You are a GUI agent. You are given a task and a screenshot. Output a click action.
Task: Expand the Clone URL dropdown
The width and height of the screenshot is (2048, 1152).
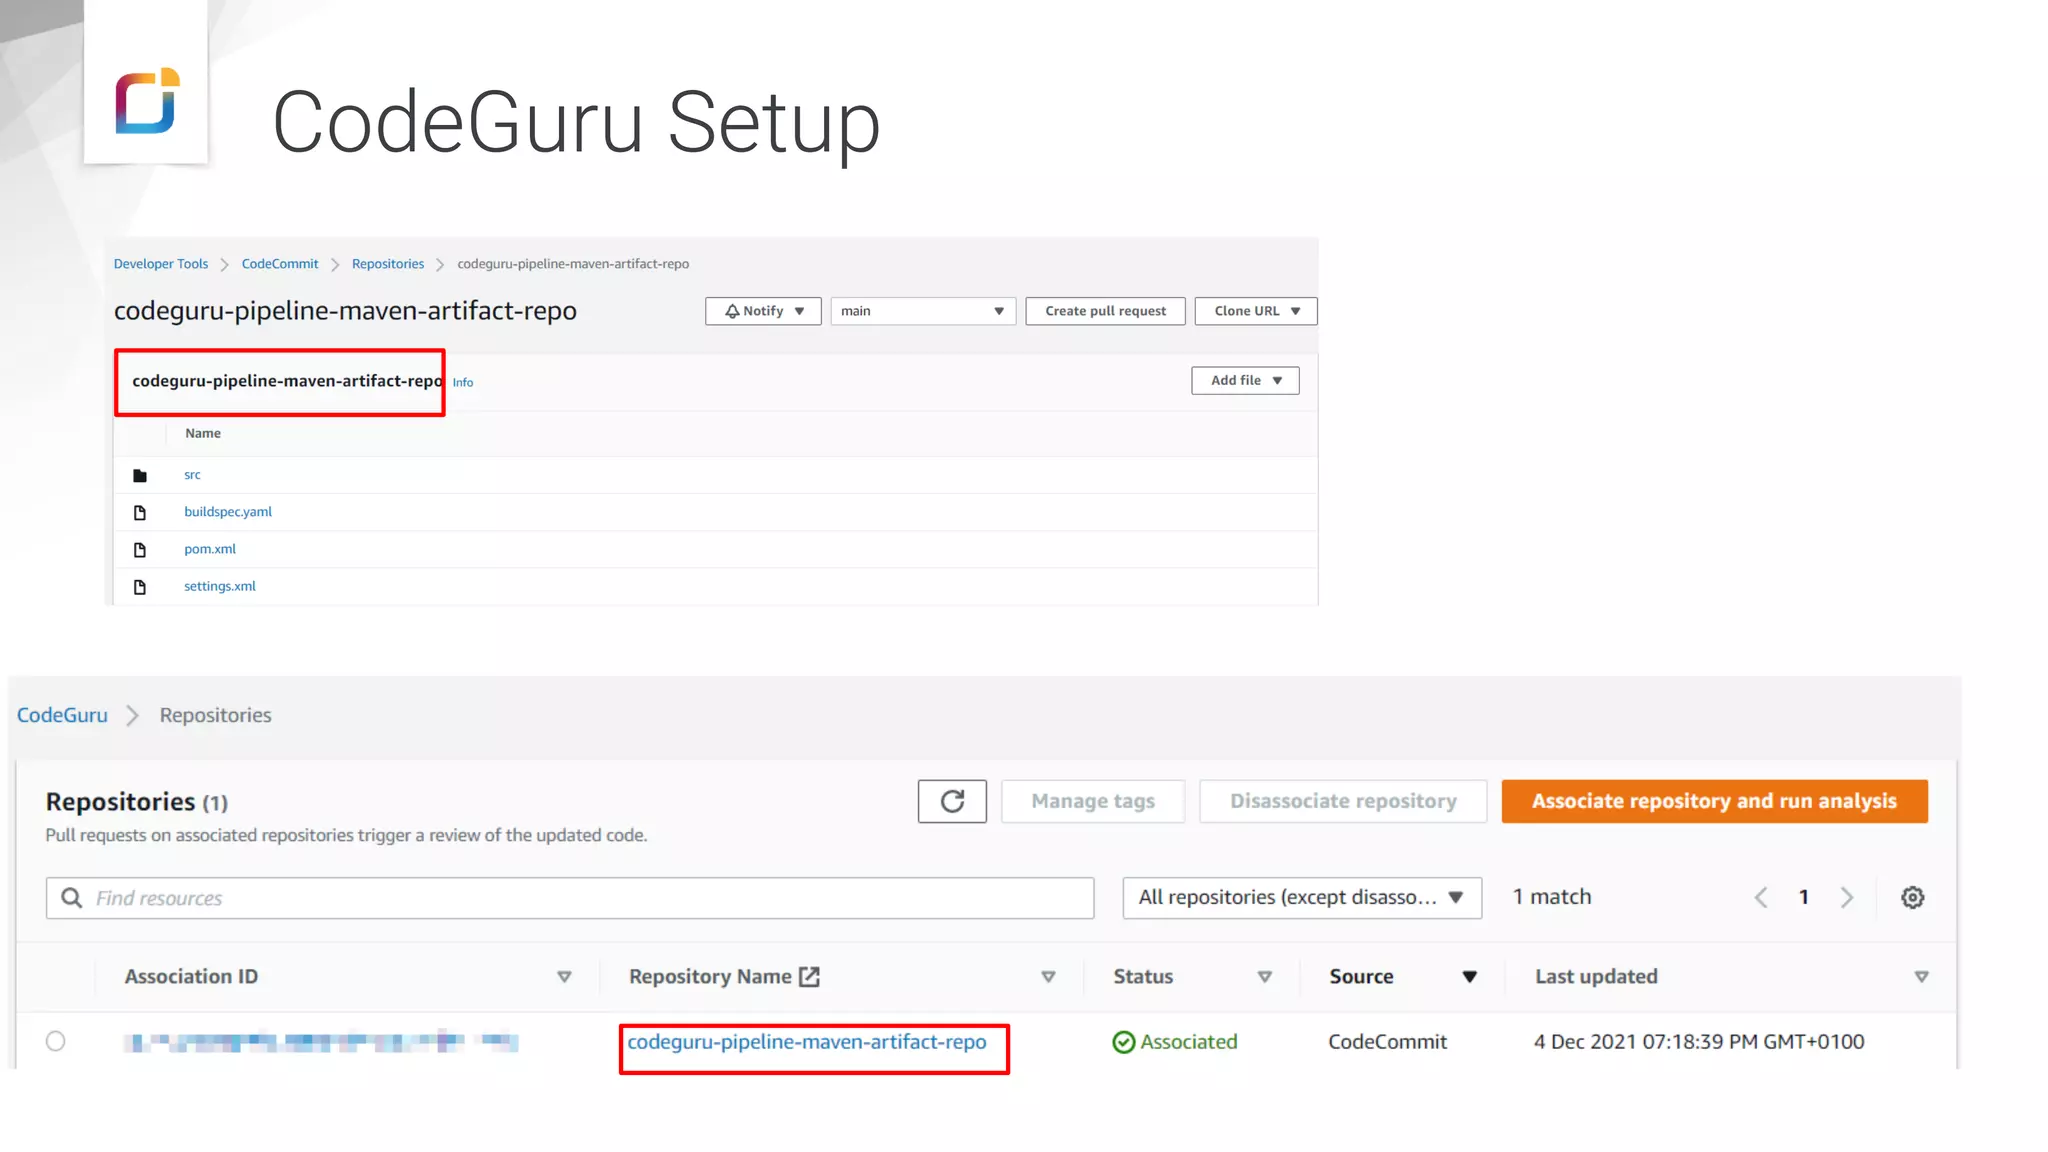pyautogui.click(x=1255, y=311)
